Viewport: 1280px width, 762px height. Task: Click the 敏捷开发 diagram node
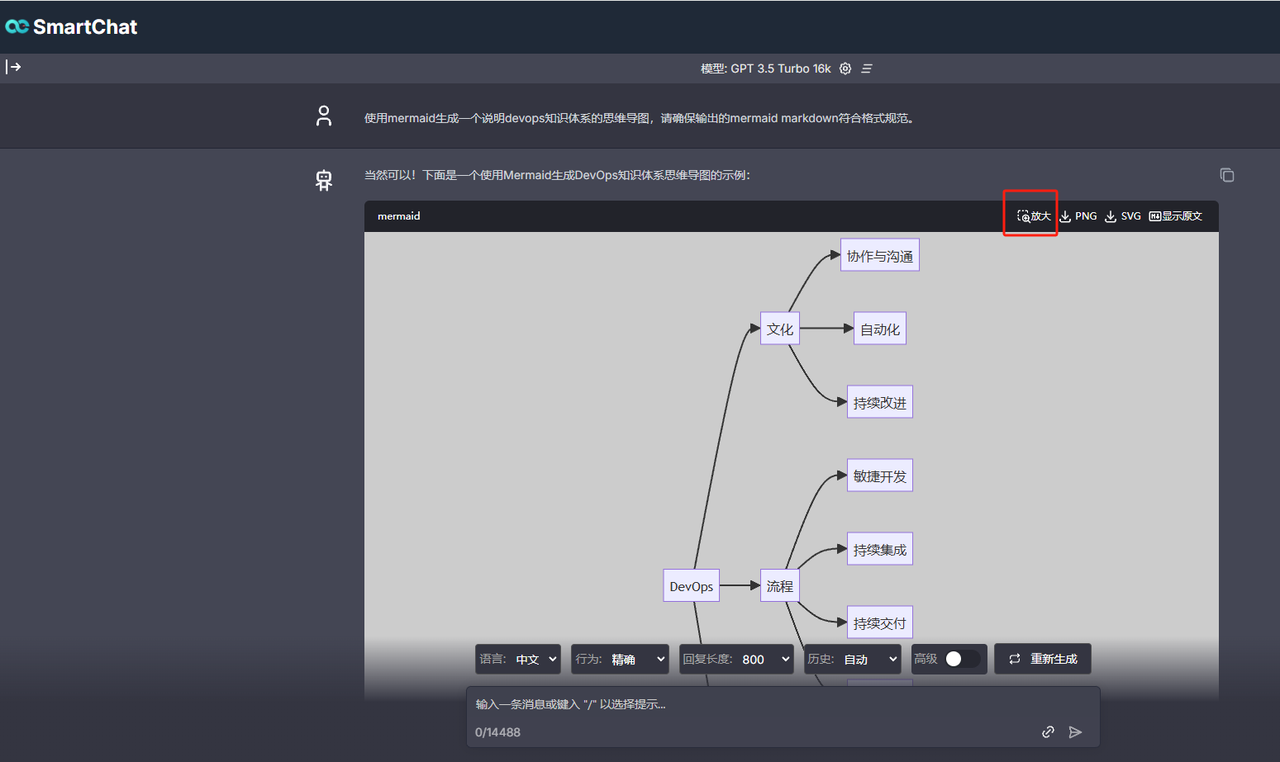[x=880, y=476]
